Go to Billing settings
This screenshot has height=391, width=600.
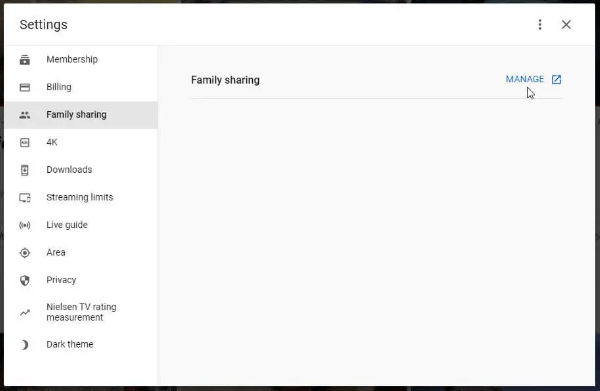[81, 87]
